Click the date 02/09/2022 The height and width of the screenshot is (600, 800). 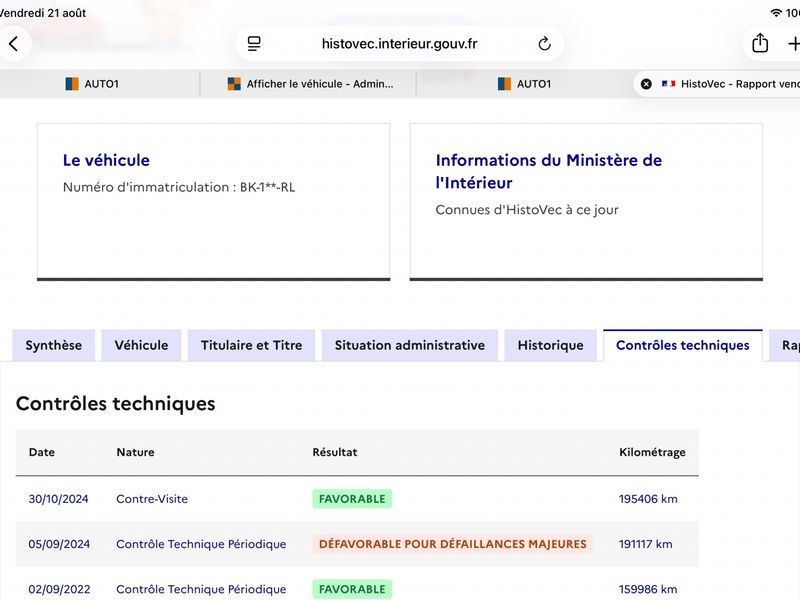pos(59,589)
